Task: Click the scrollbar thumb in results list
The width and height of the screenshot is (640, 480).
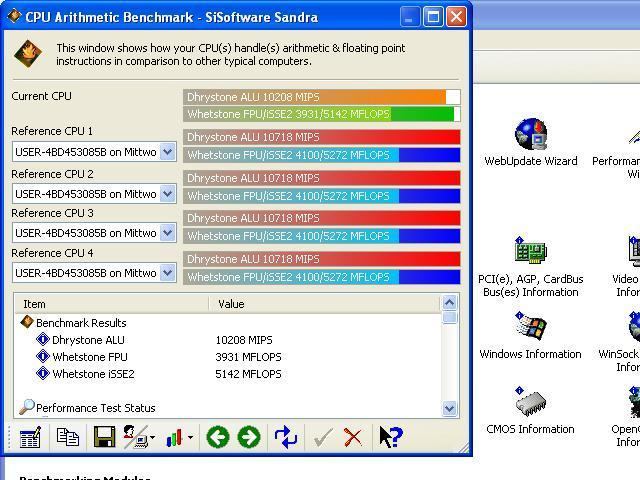Action: (x=449, y=318)
